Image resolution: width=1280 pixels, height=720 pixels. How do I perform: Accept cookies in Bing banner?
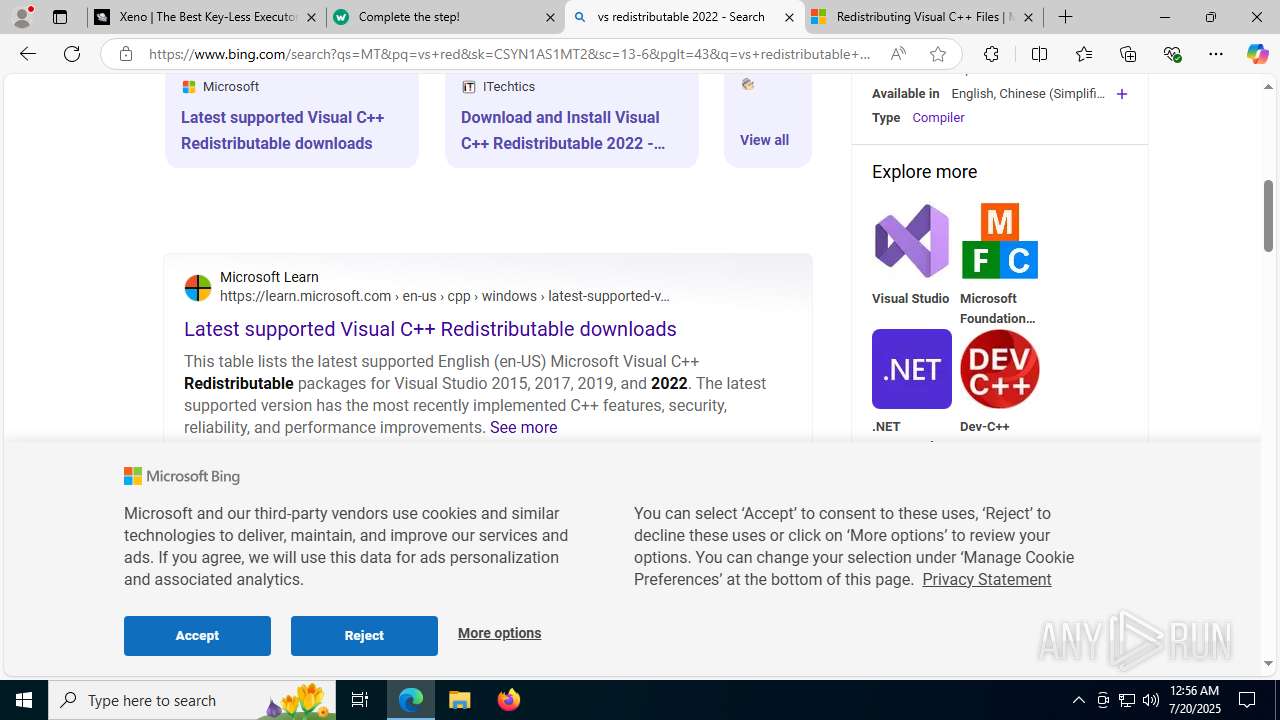click(197, 636)
